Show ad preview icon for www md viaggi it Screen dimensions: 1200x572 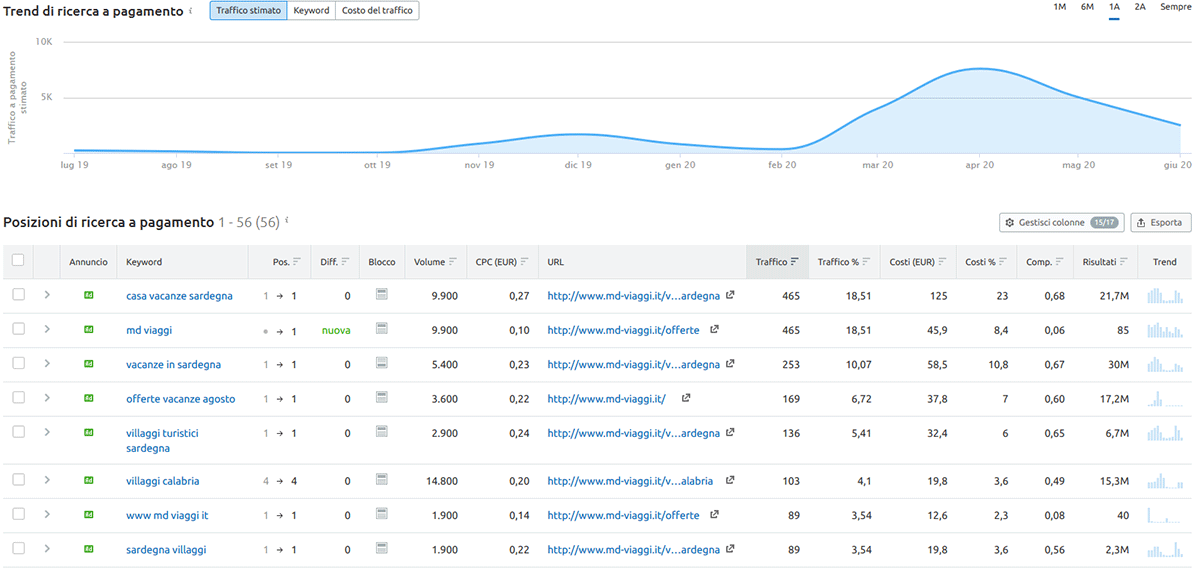coord(88,515)
